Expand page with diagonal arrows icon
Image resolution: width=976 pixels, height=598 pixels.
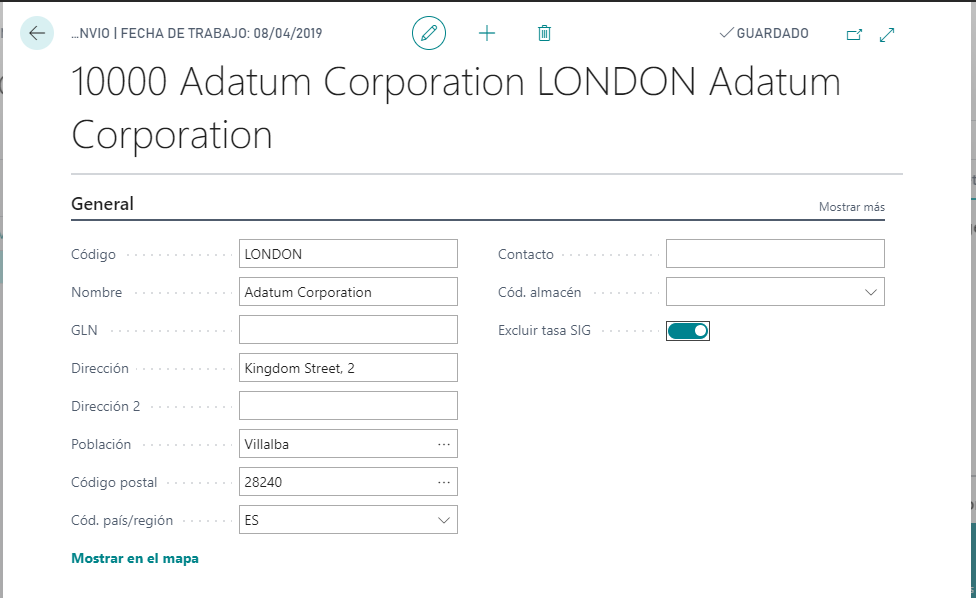tap(887, 34)
